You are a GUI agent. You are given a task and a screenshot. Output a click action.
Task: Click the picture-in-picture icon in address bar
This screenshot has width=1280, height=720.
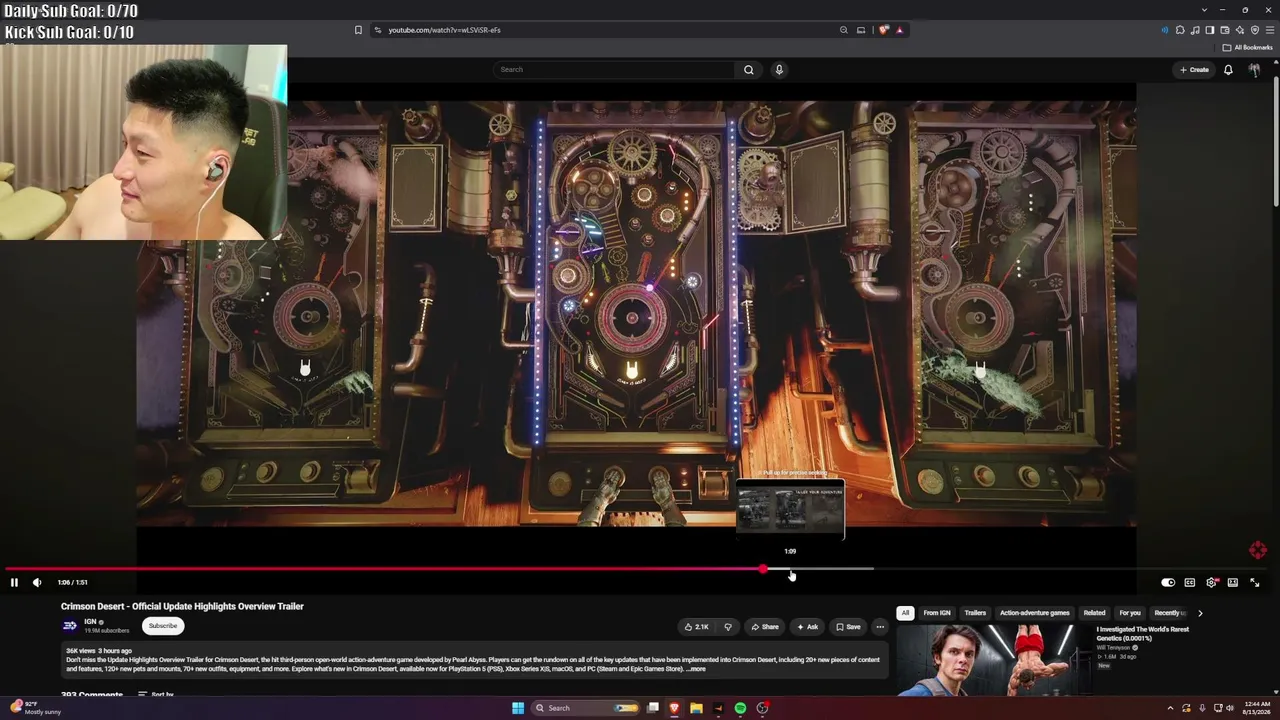tap(861, 30)
